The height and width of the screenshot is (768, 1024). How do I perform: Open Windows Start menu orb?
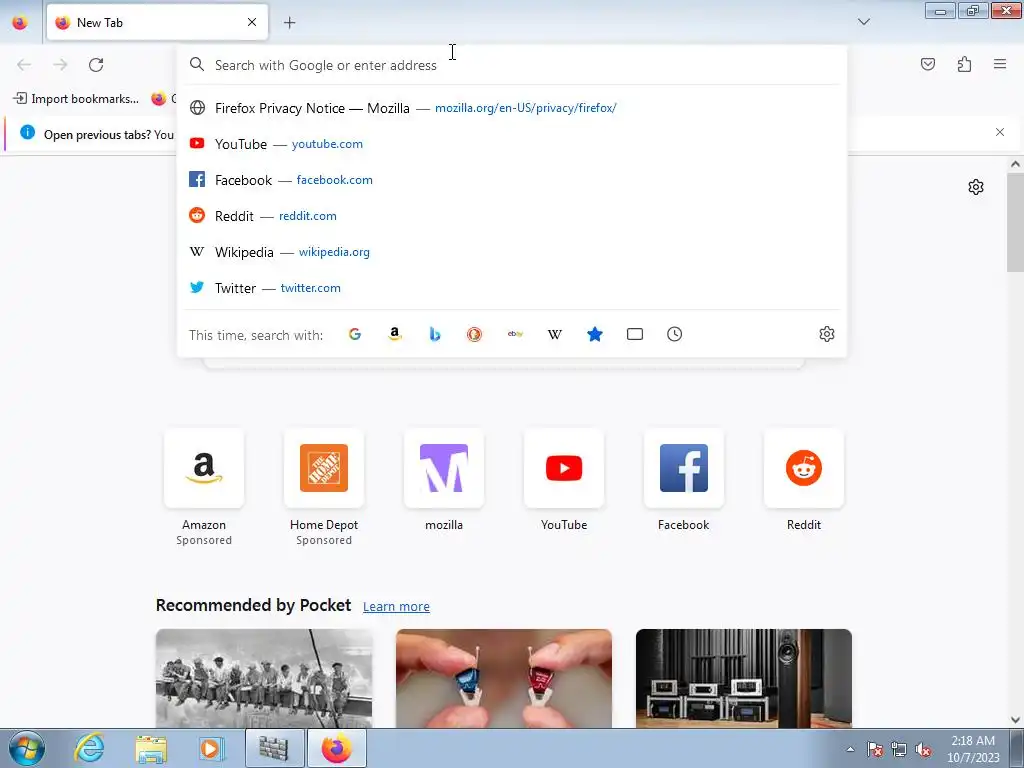(x=27, y=748)
